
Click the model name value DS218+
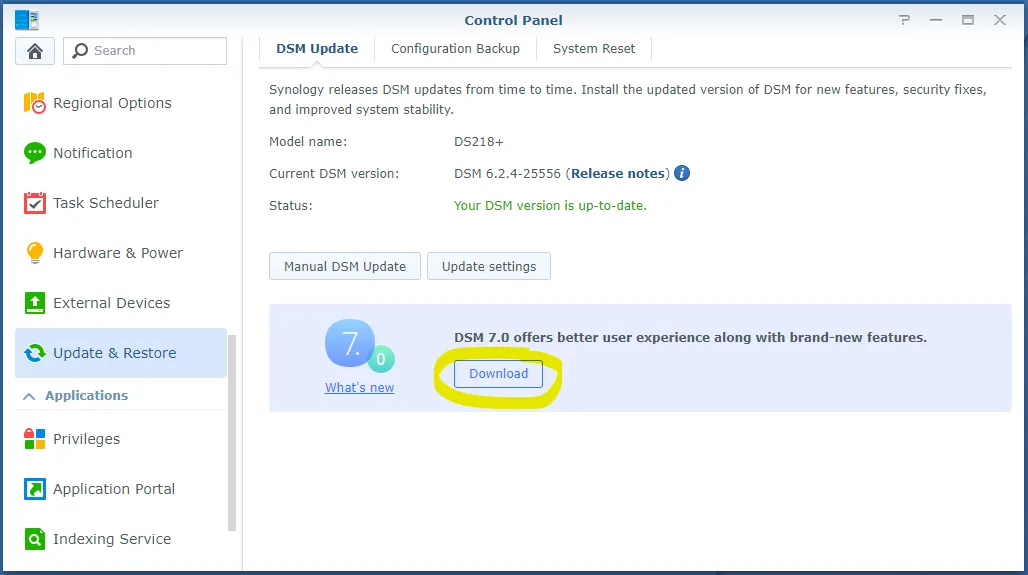(479, 142)
